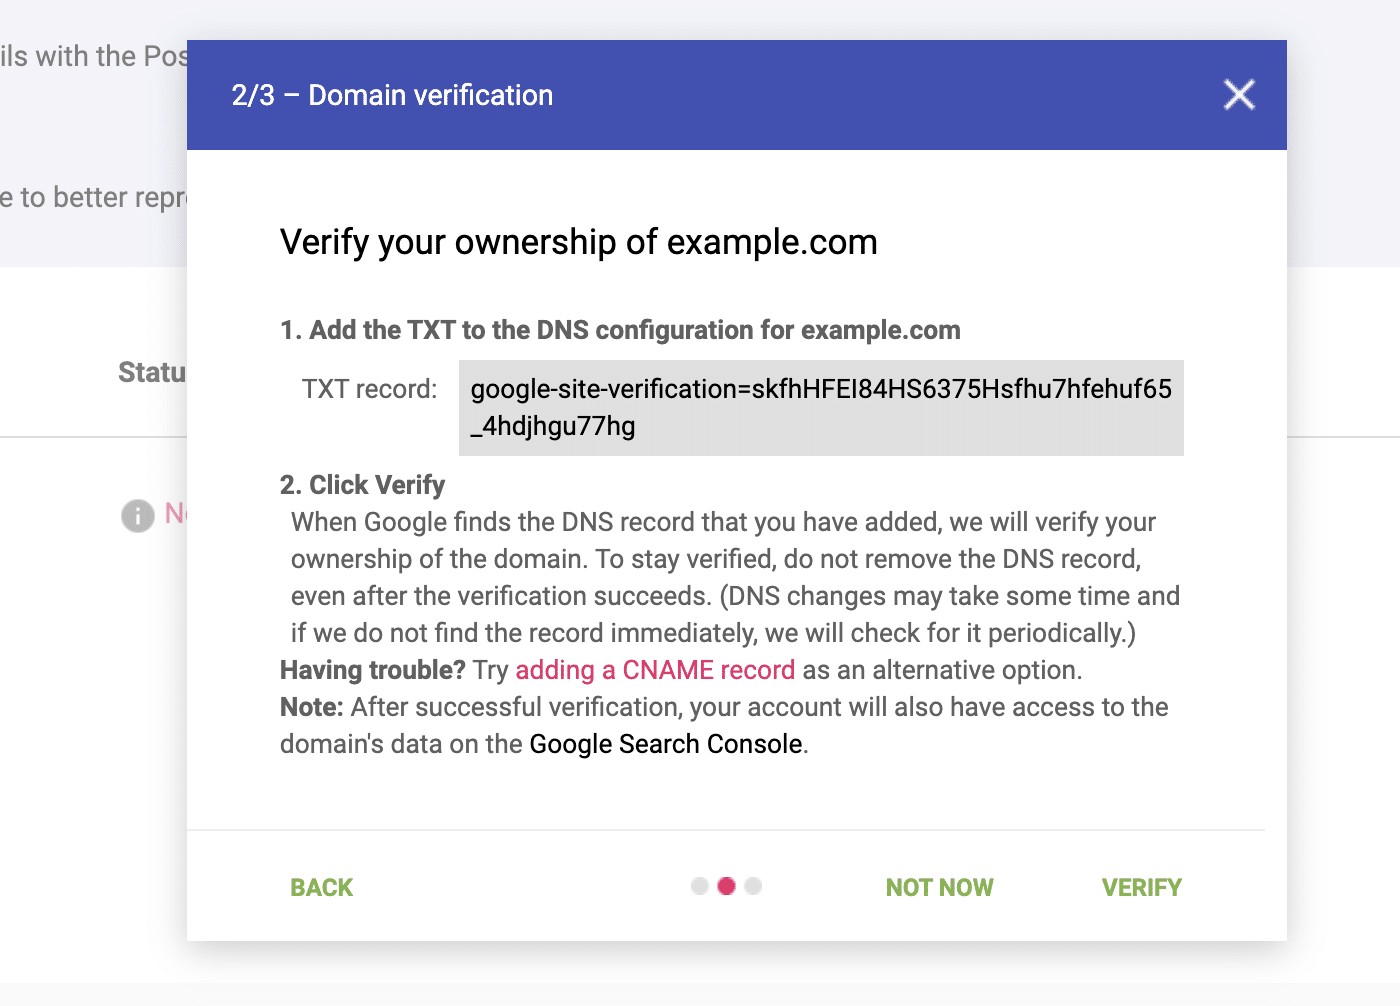
Task: Click the "Having trouble?" text
Action: [x=371, y=670]
